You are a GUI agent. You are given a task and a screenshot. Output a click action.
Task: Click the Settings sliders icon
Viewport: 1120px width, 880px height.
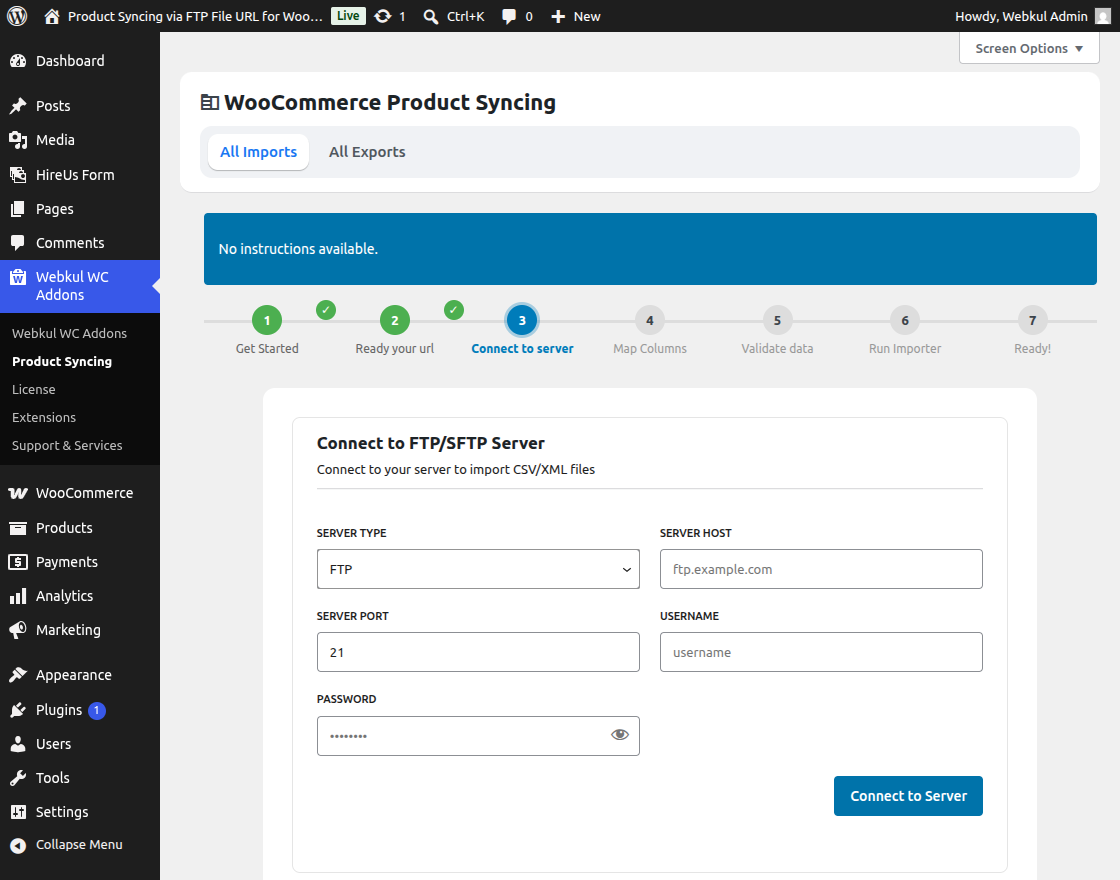[x=18, y=812]
